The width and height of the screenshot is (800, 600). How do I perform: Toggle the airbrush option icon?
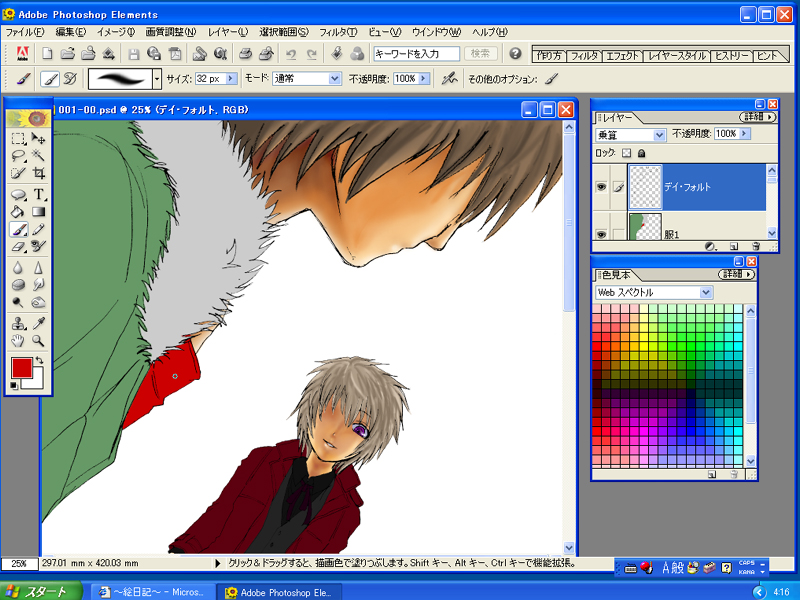pyautogui.click(x=449, y=79)
